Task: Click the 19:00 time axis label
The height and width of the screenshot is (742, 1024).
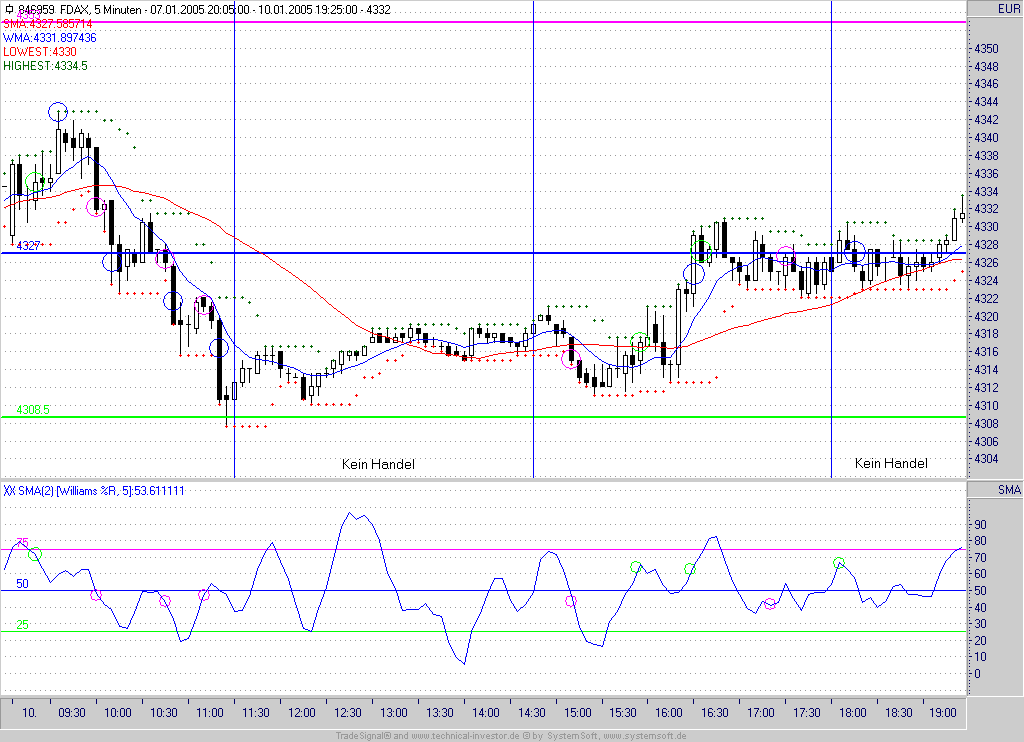Action: (x=942, y=713)
